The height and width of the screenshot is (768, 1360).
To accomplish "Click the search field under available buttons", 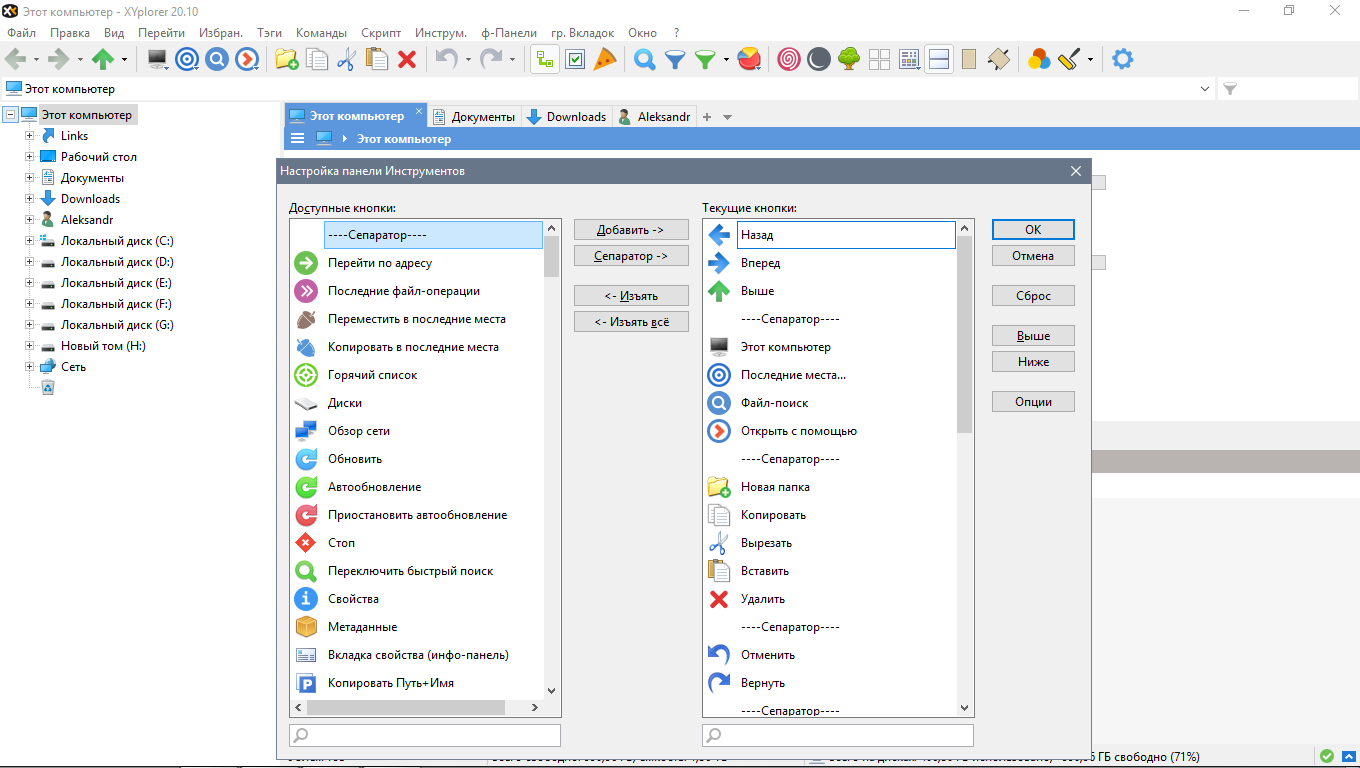I will pos(425,735).
